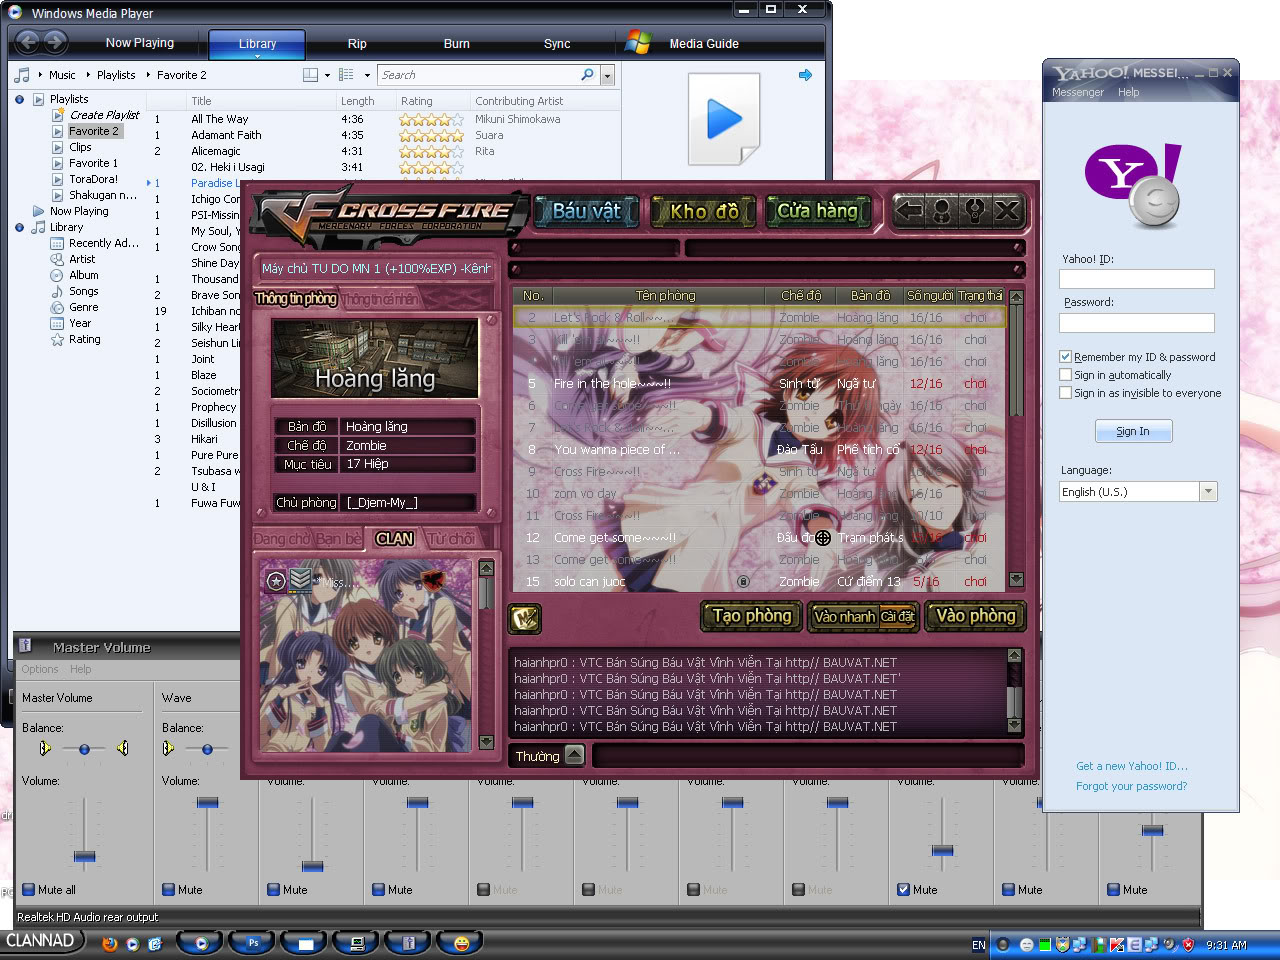Click Get a new Yahoo! ID link

point(1132,766)
